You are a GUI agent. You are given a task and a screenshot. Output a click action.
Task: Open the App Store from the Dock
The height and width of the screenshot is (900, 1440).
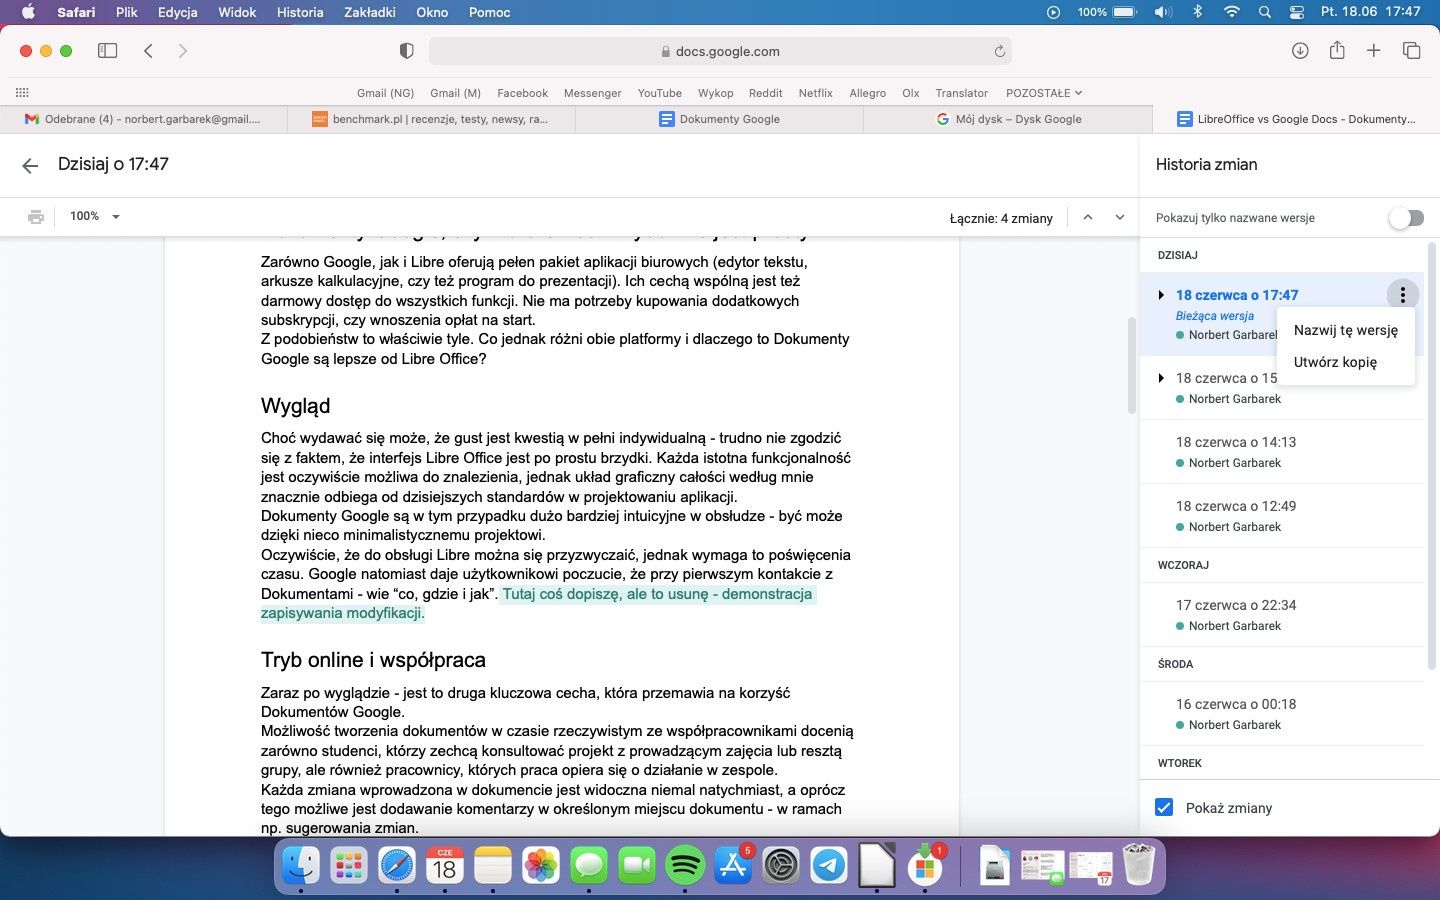733,865
